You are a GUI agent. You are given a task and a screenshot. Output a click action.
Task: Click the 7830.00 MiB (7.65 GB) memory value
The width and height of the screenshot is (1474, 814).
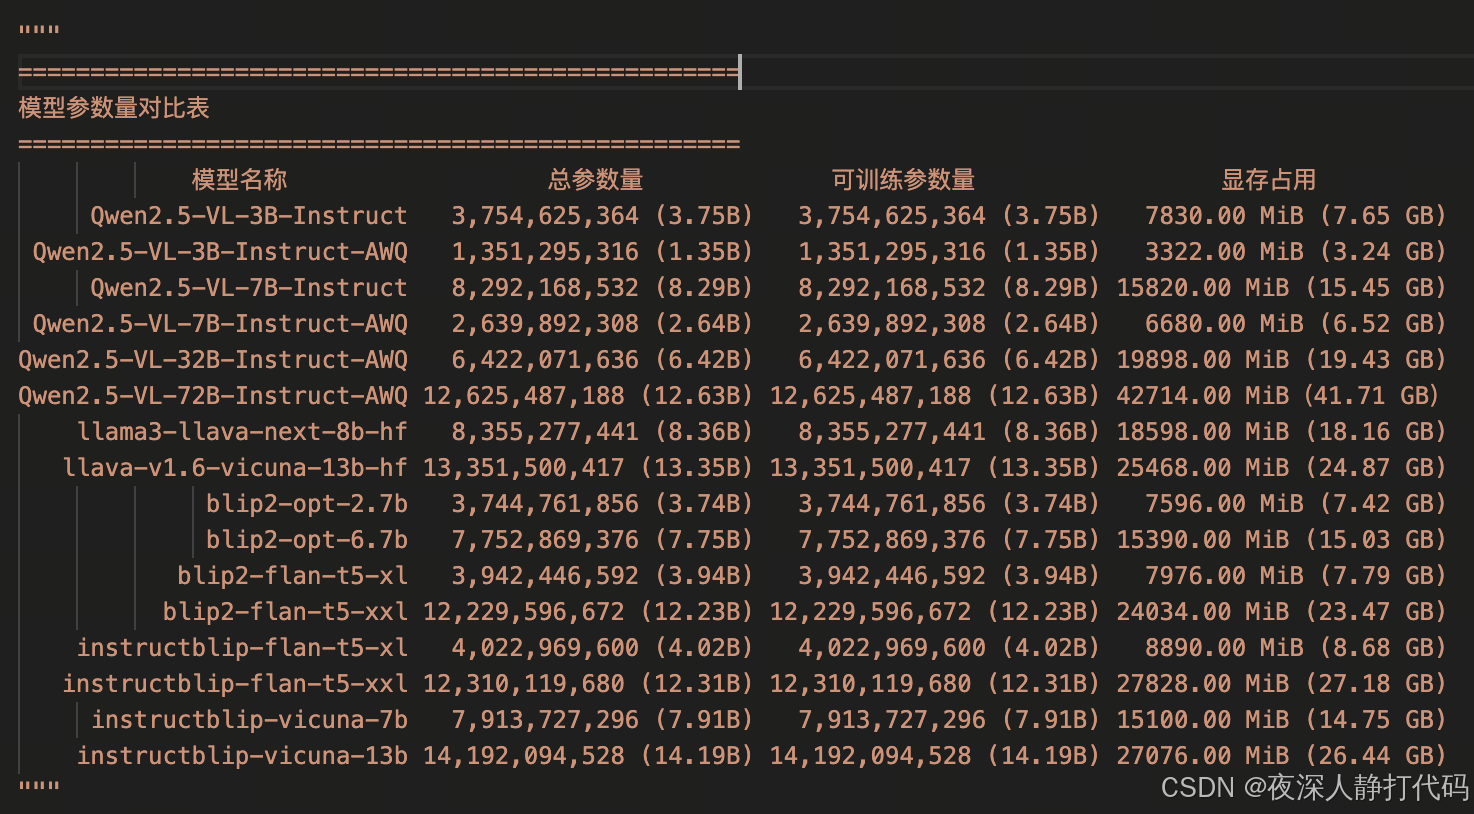1296,216
